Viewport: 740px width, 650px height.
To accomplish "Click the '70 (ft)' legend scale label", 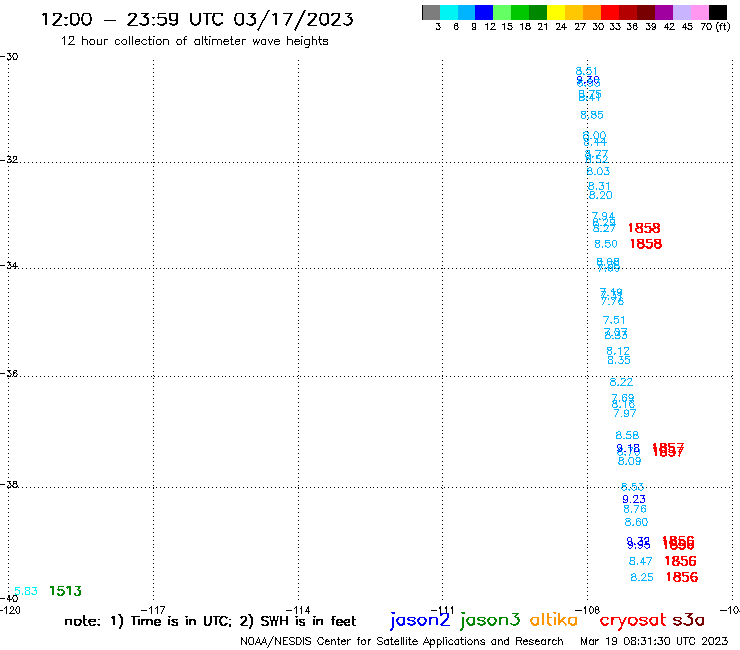I will pos(715,27).
